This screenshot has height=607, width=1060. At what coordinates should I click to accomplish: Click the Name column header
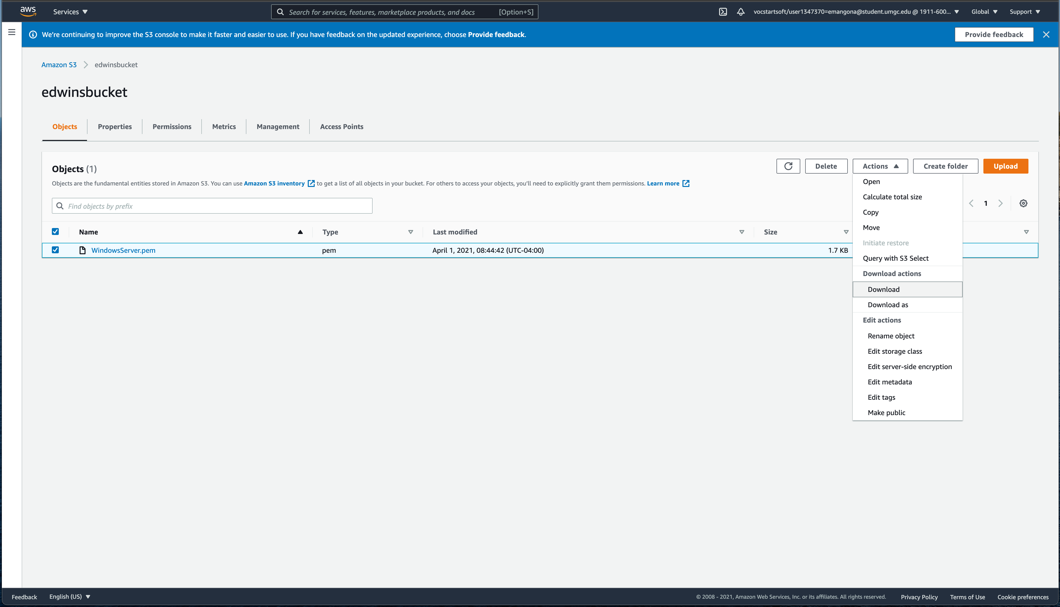tap(89, 232)
